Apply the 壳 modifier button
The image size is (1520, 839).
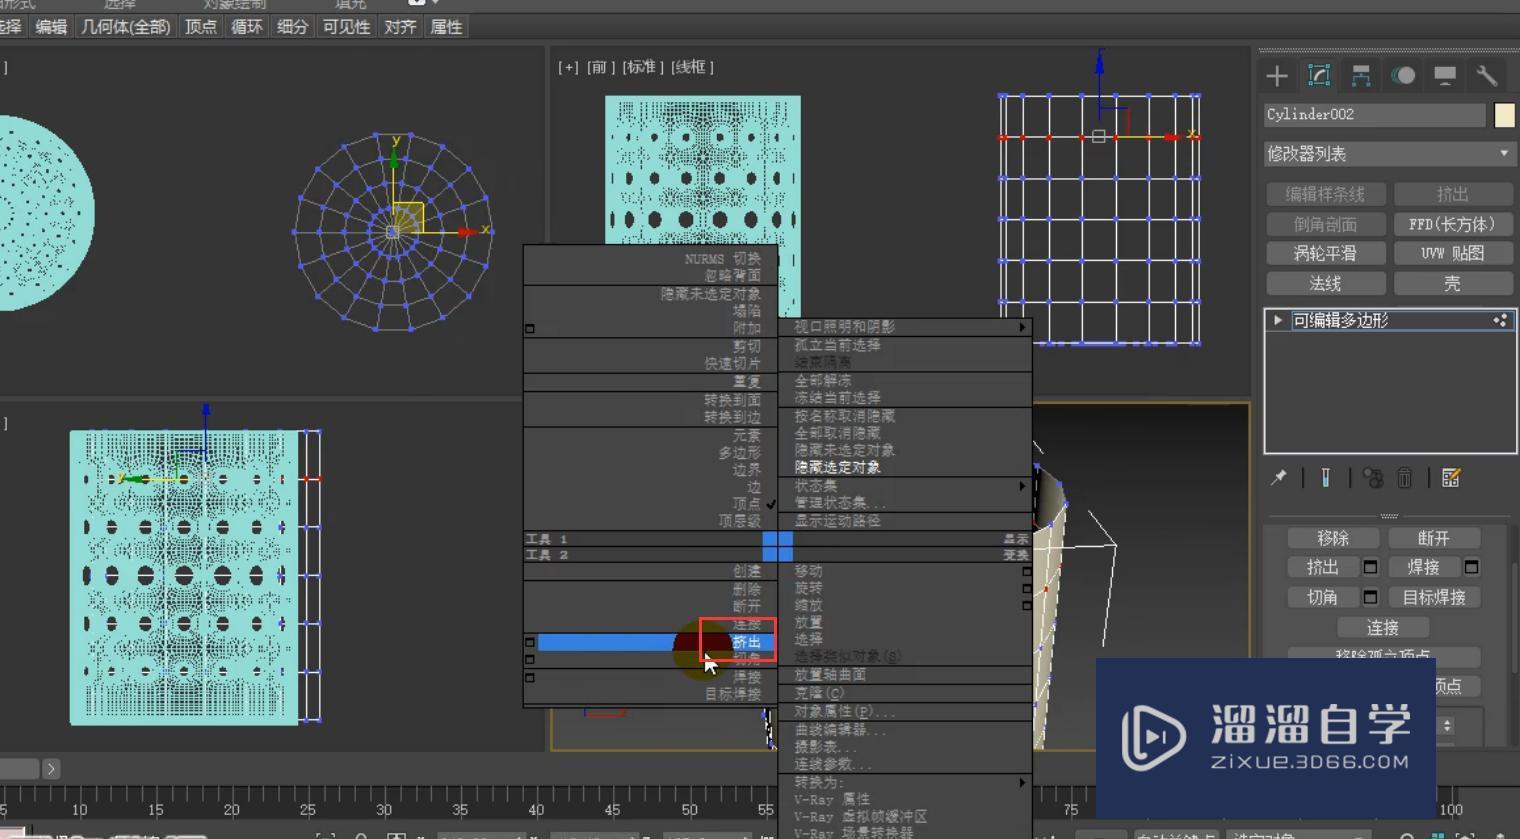1452,283
